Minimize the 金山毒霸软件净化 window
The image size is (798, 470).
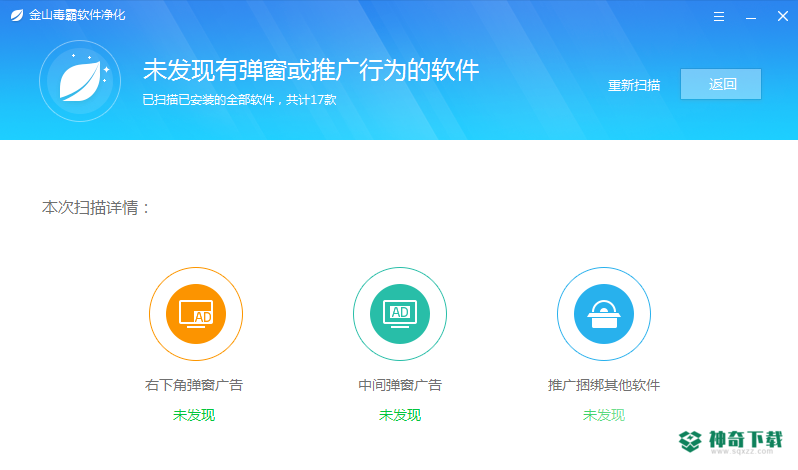pyautogui.click(x=751, y=18)
